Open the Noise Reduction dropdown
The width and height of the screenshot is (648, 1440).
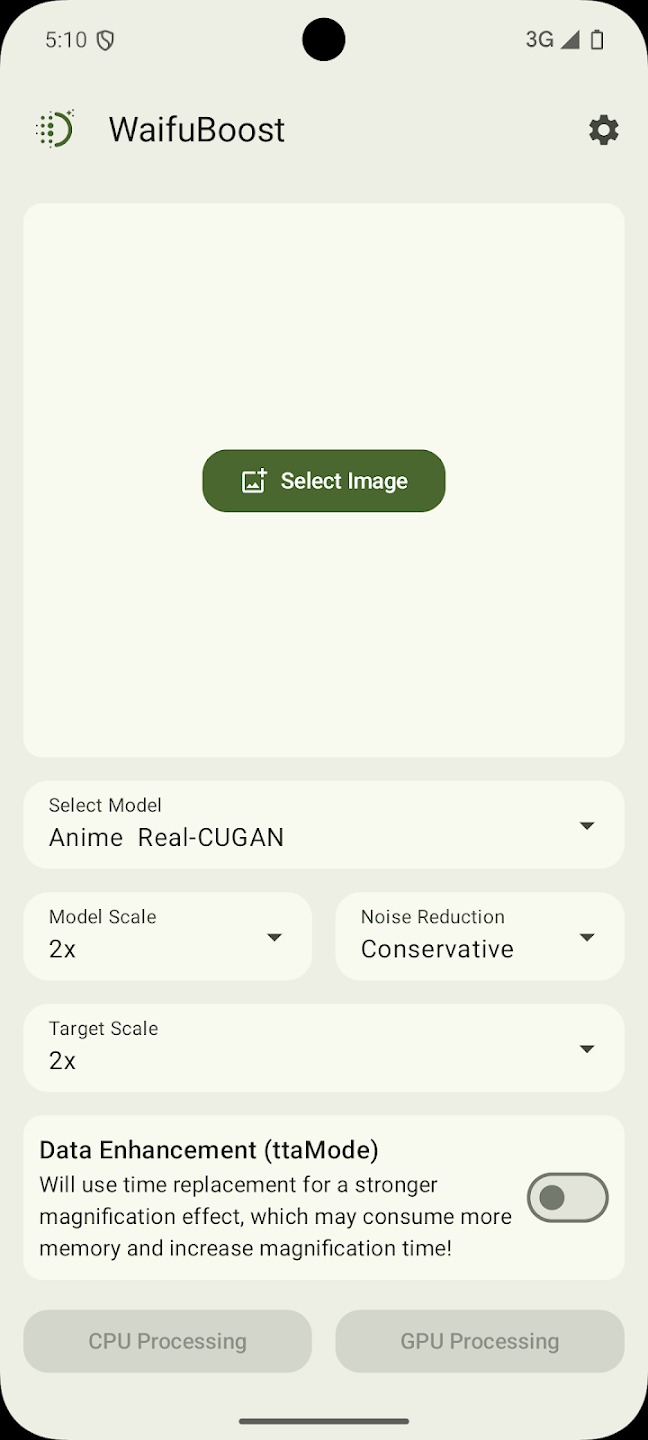480,936
